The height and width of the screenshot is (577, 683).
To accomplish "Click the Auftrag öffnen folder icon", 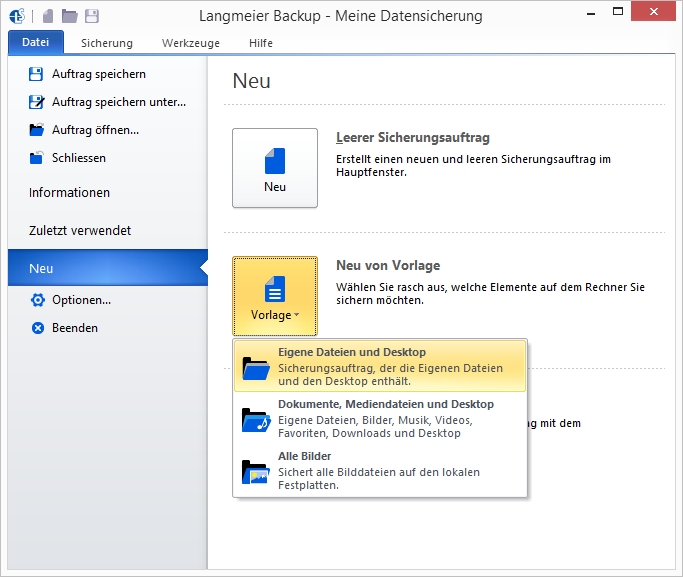I will point(37,130).
